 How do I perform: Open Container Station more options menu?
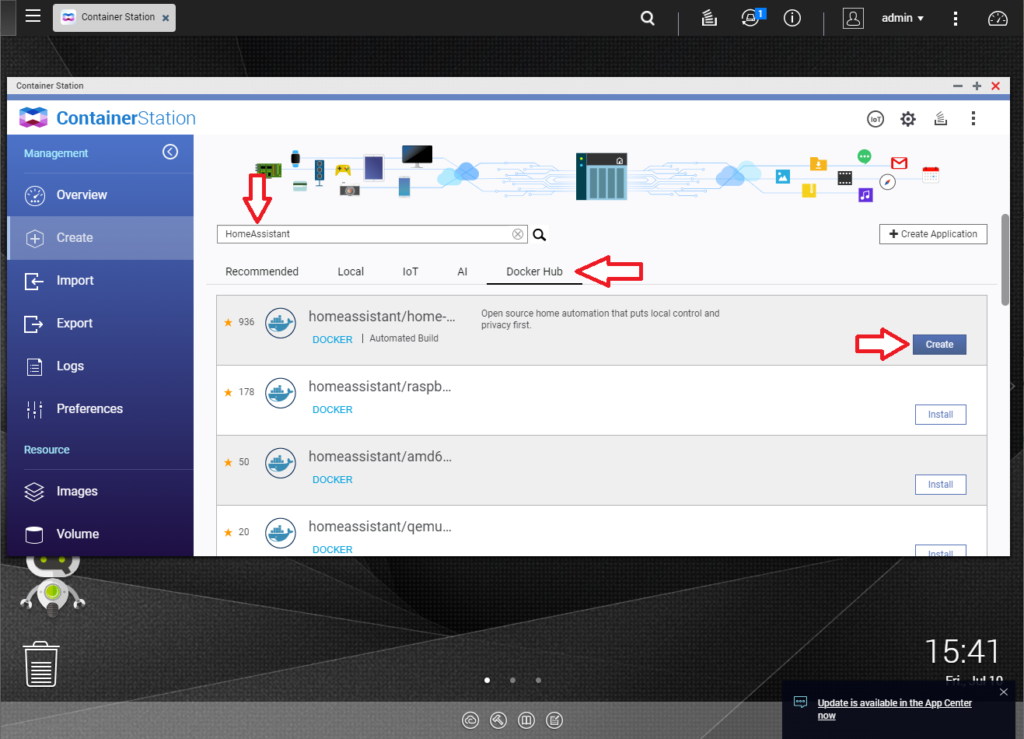[973, 118]
